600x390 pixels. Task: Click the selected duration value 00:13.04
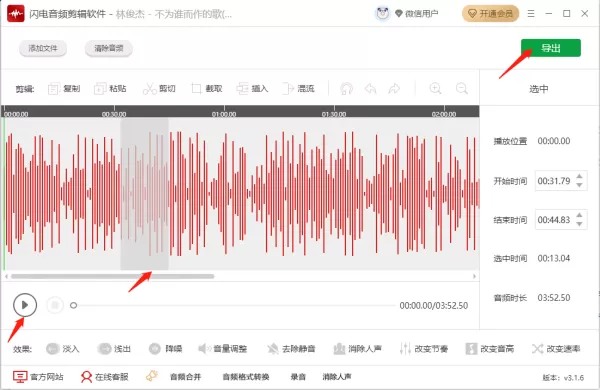(554, 259)
